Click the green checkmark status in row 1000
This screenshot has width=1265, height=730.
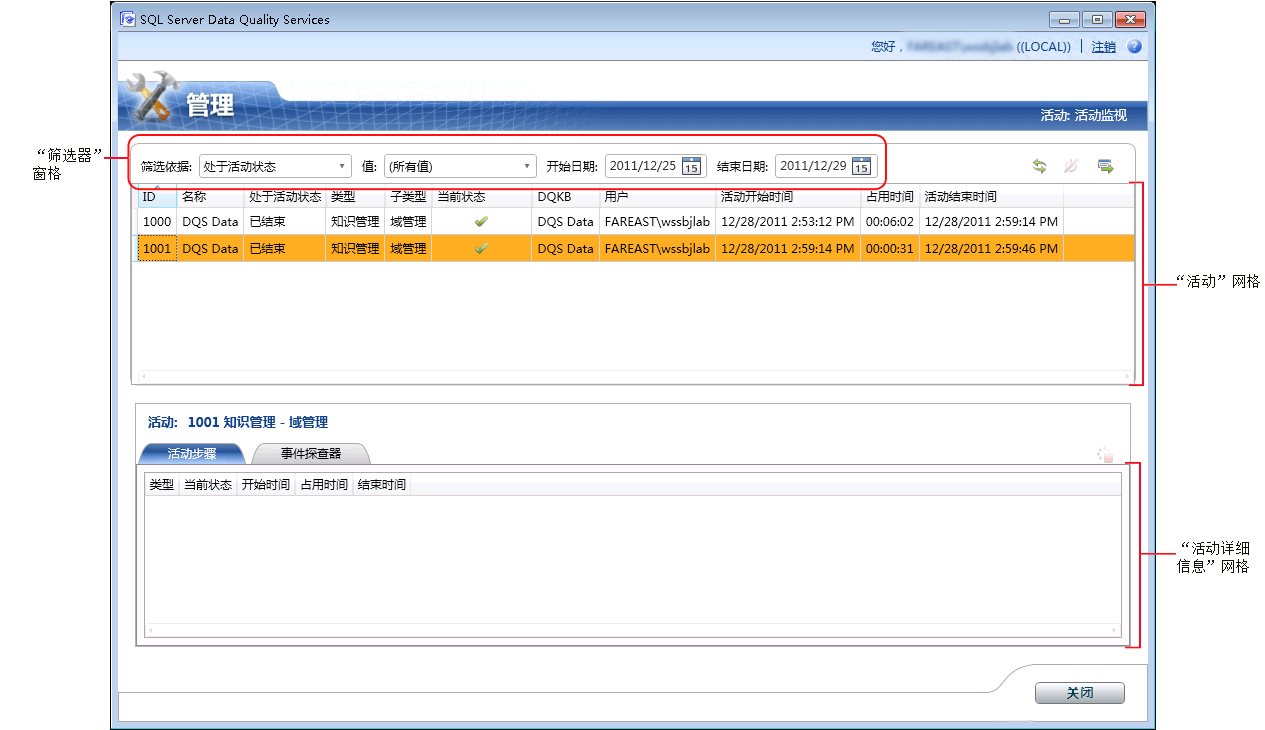481,221
